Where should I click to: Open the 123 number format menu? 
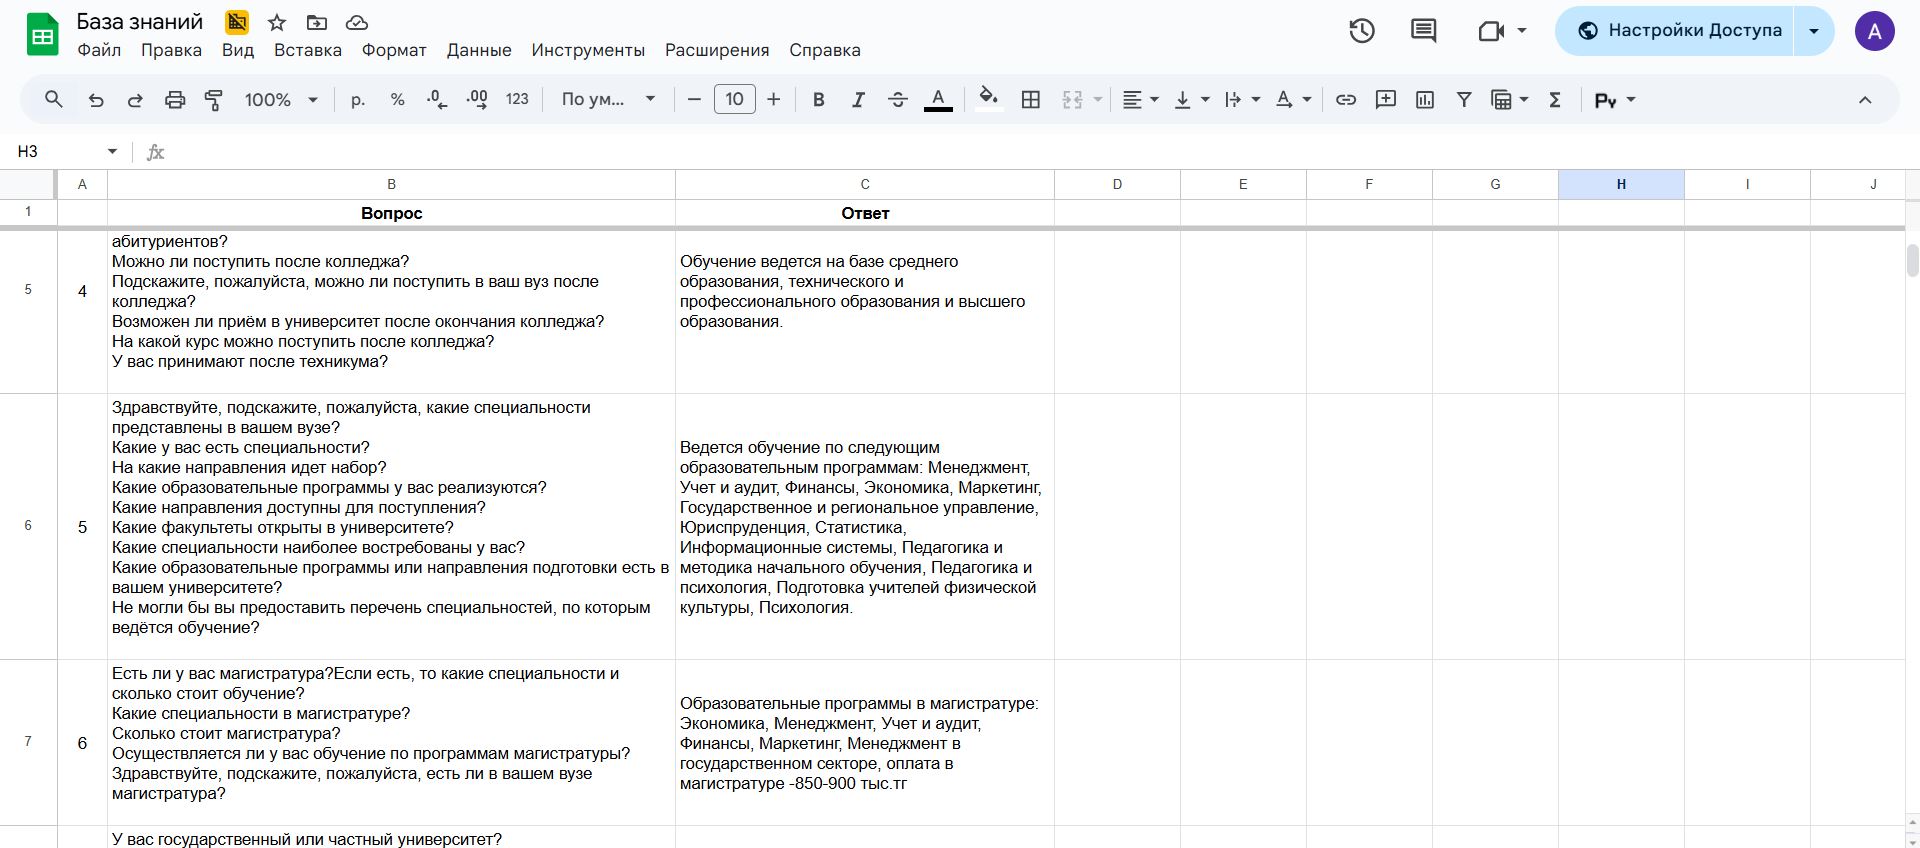pos(517,99)
